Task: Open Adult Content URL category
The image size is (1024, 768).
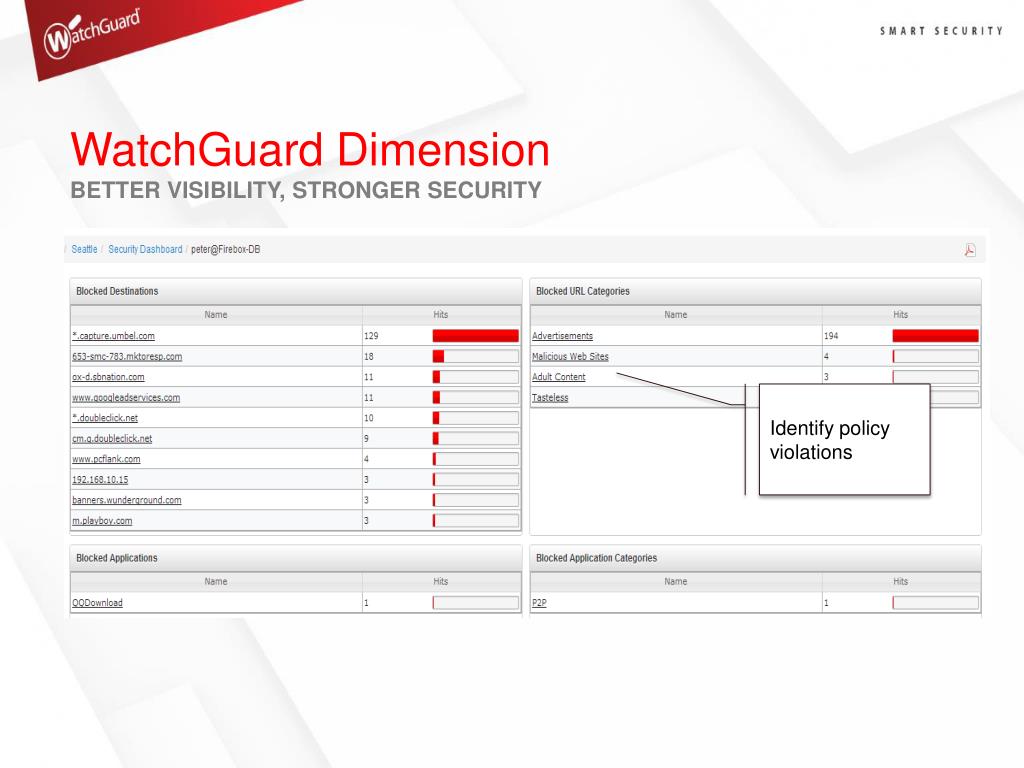Action: (x=559, y=377)
